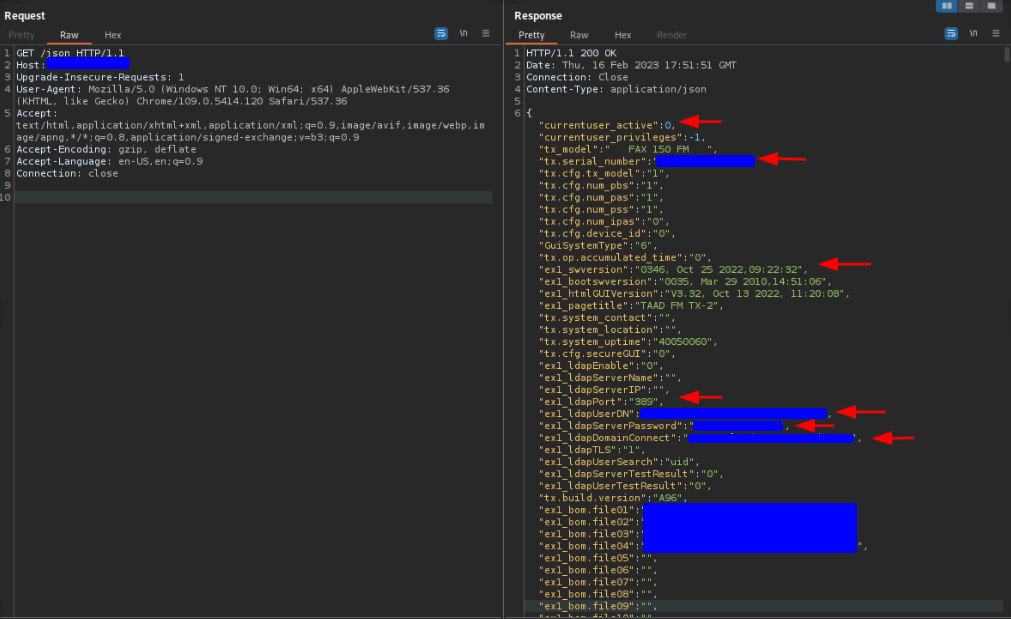Viewport: 1011px width, 619px height.
Task: Select the Pretty tab in Response panel
Action: pyautogui.click(x=531, y=35)
